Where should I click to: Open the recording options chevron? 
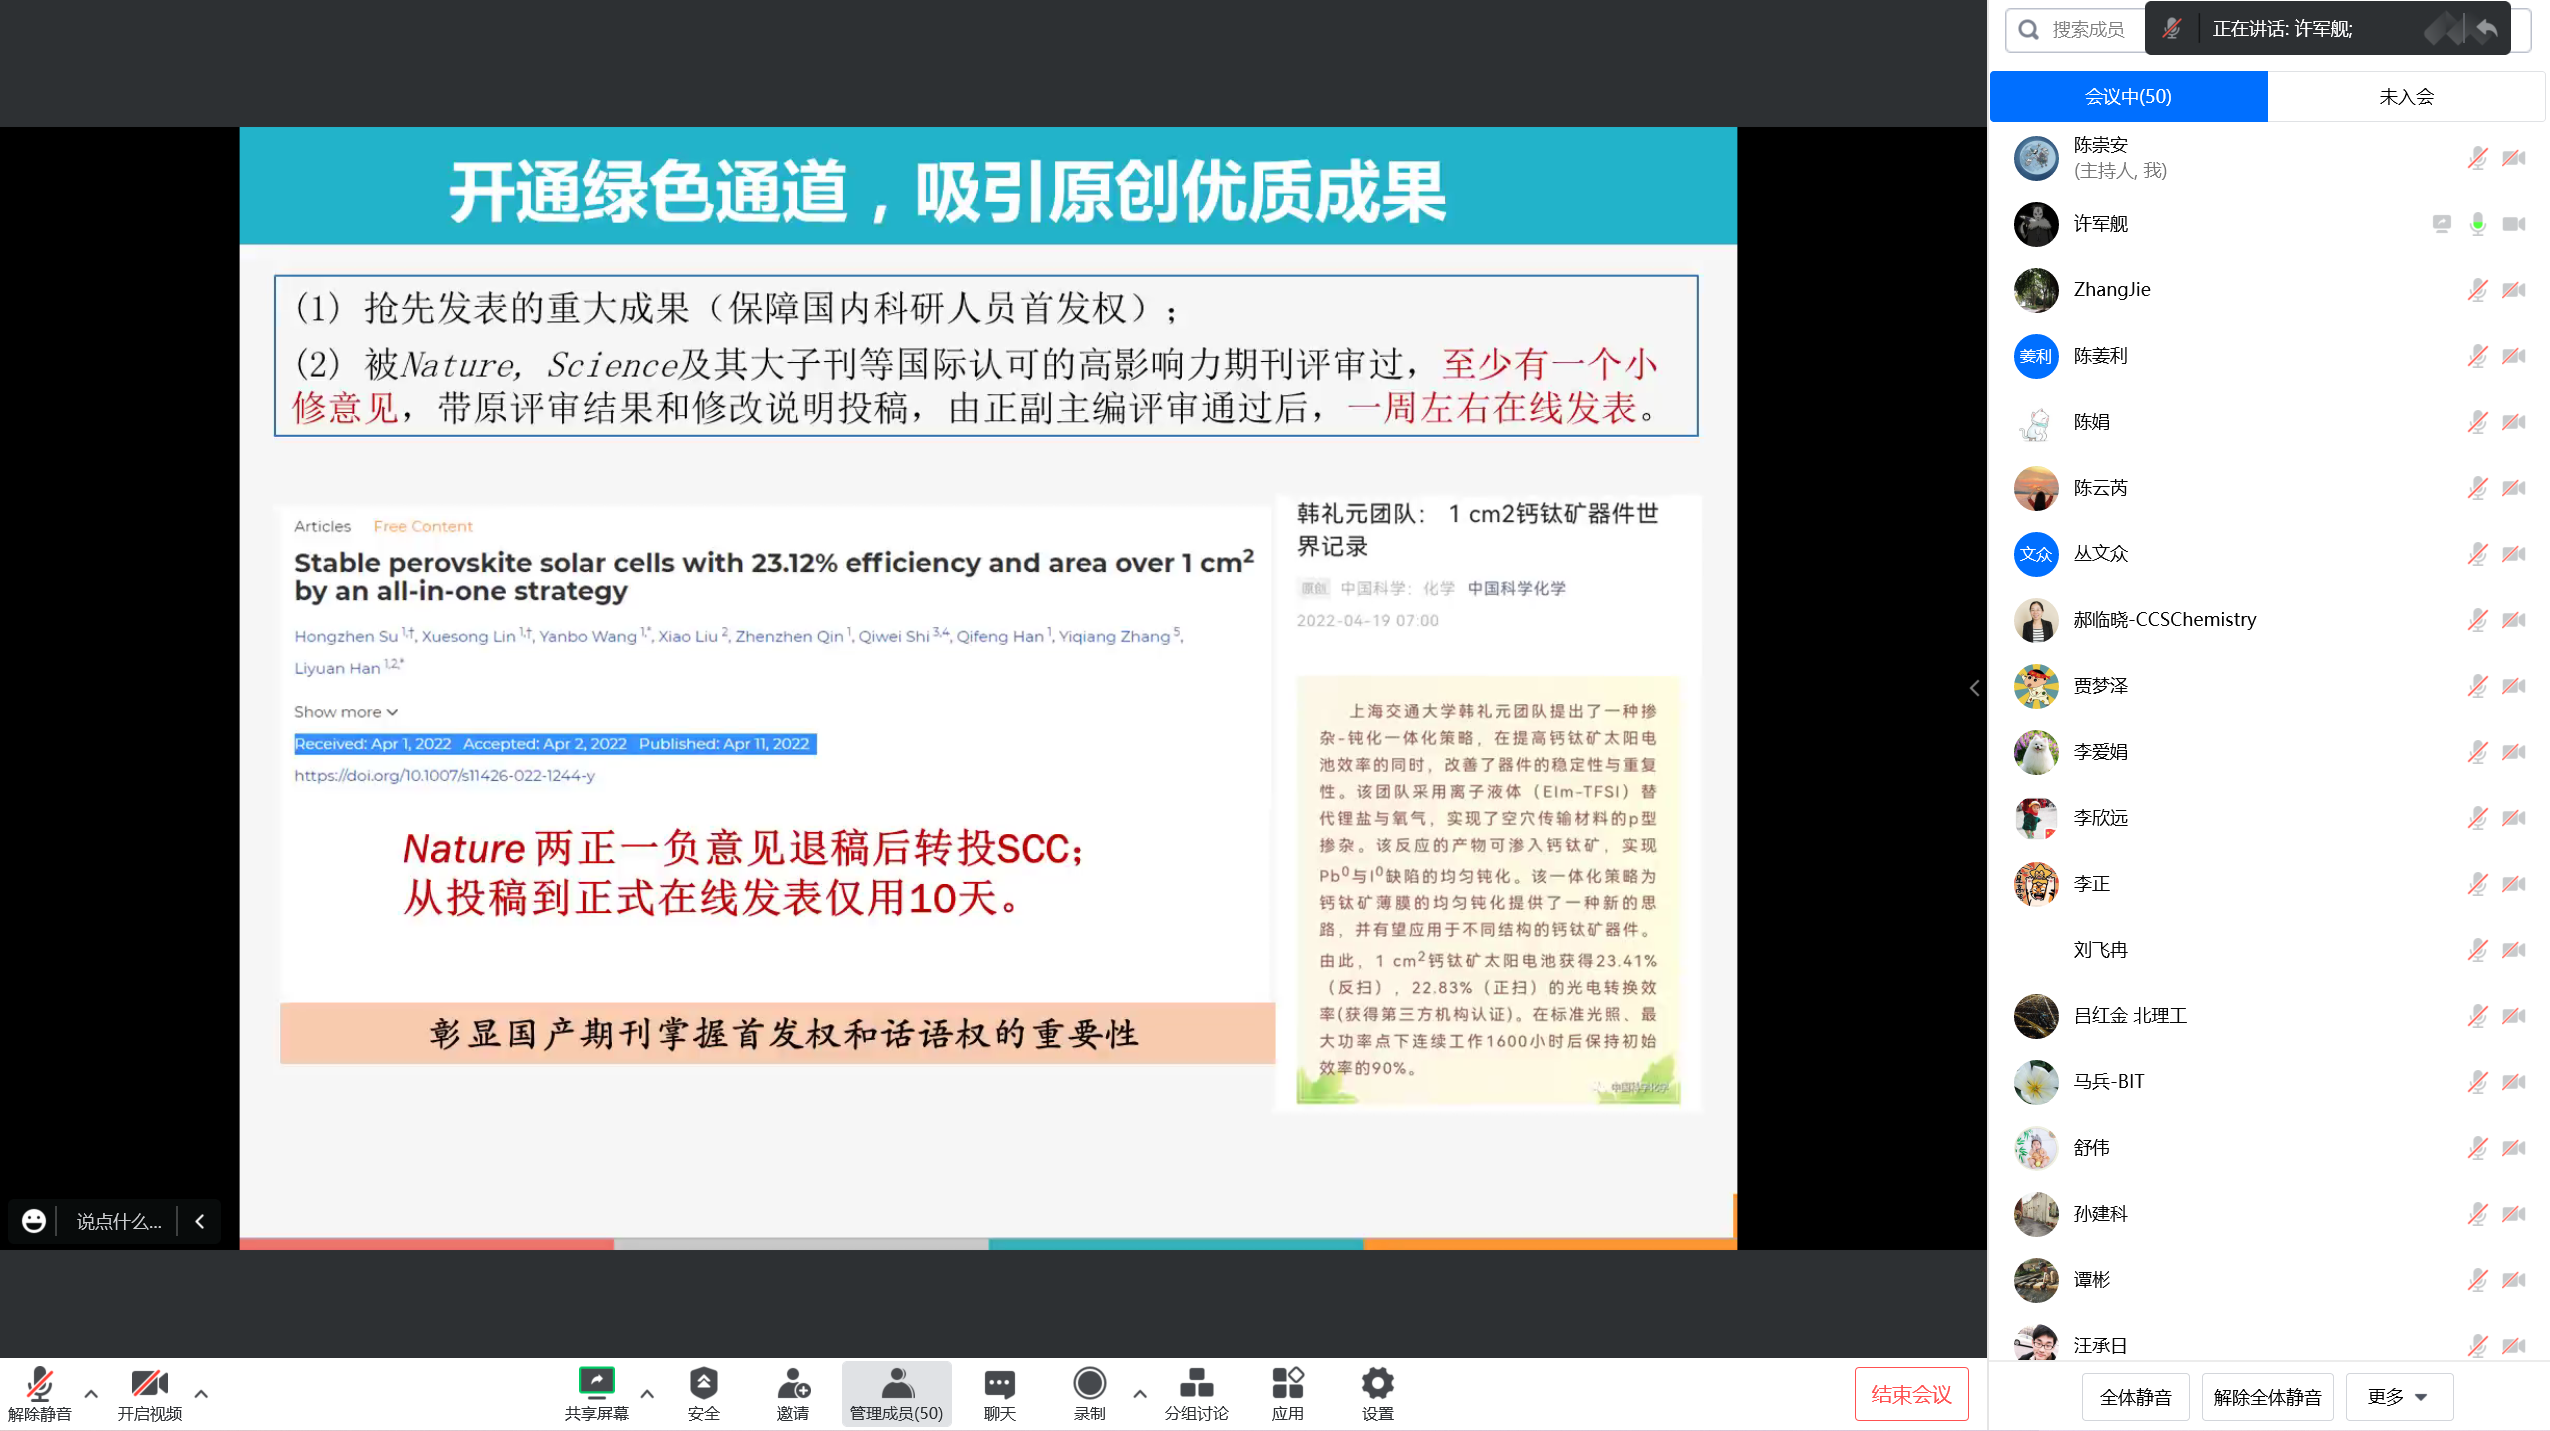(x=1139, y=1396)
